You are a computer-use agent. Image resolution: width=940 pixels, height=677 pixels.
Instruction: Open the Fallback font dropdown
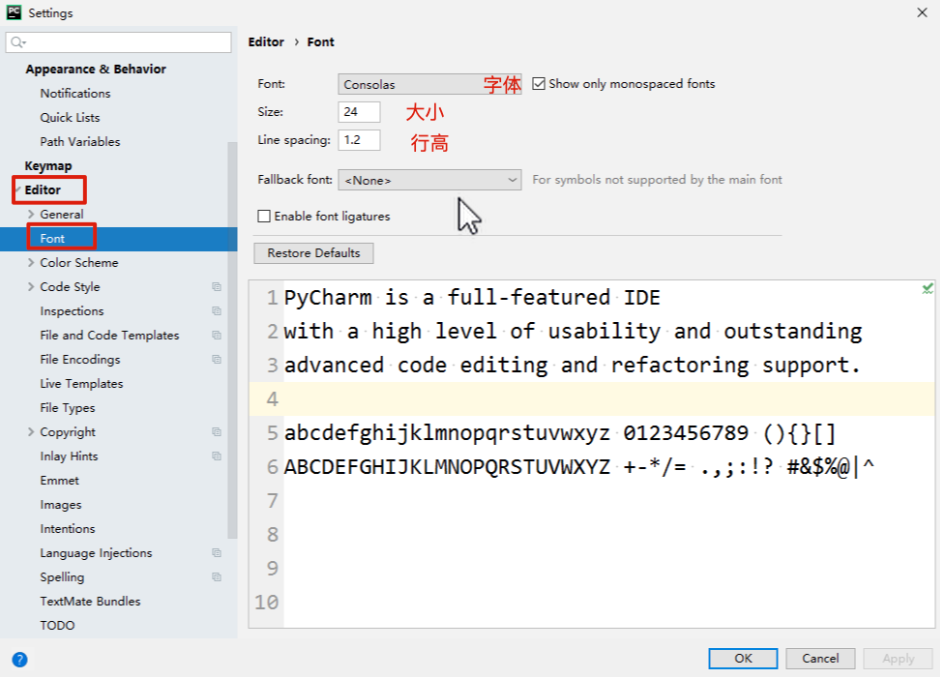click(x=429, y=180)
